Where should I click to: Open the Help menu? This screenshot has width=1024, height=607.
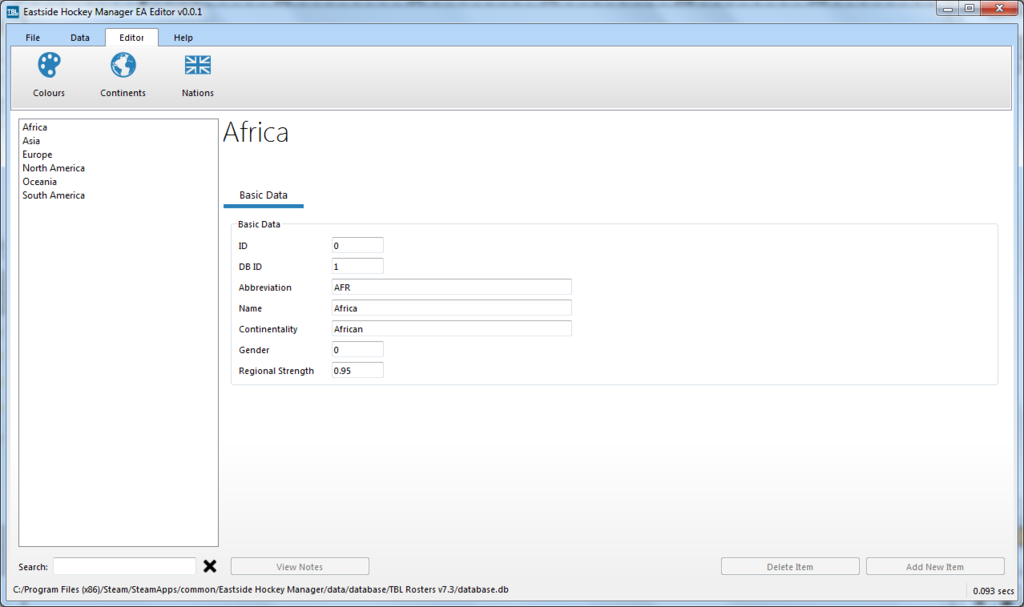183,38
